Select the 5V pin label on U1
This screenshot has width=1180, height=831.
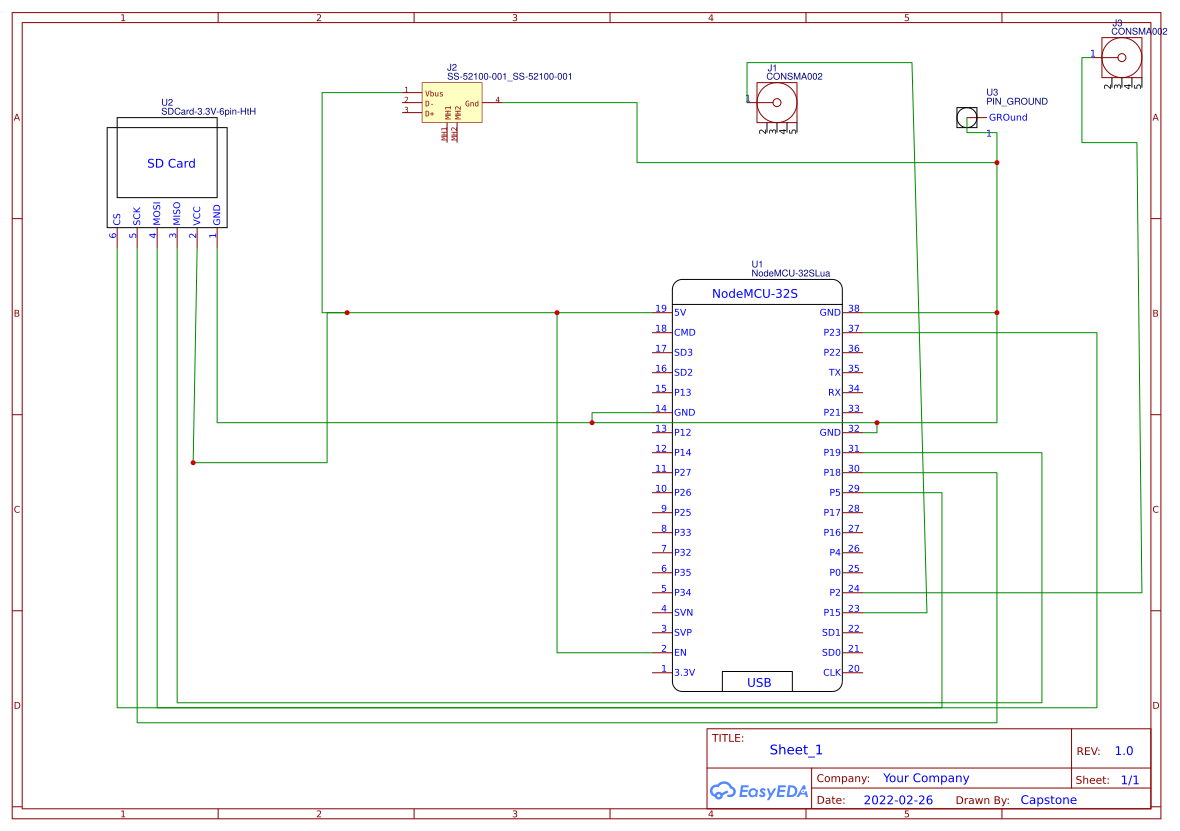point(680,312)
